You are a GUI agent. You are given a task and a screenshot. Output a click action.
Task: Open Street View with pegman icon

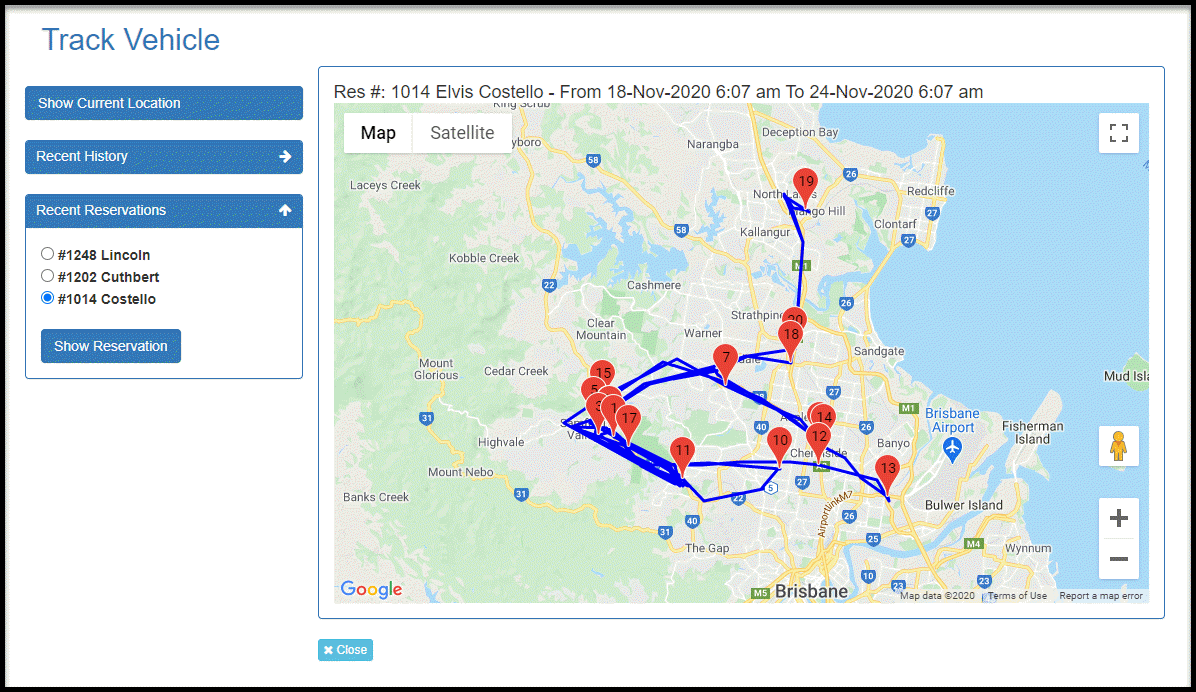[1118, 446]
